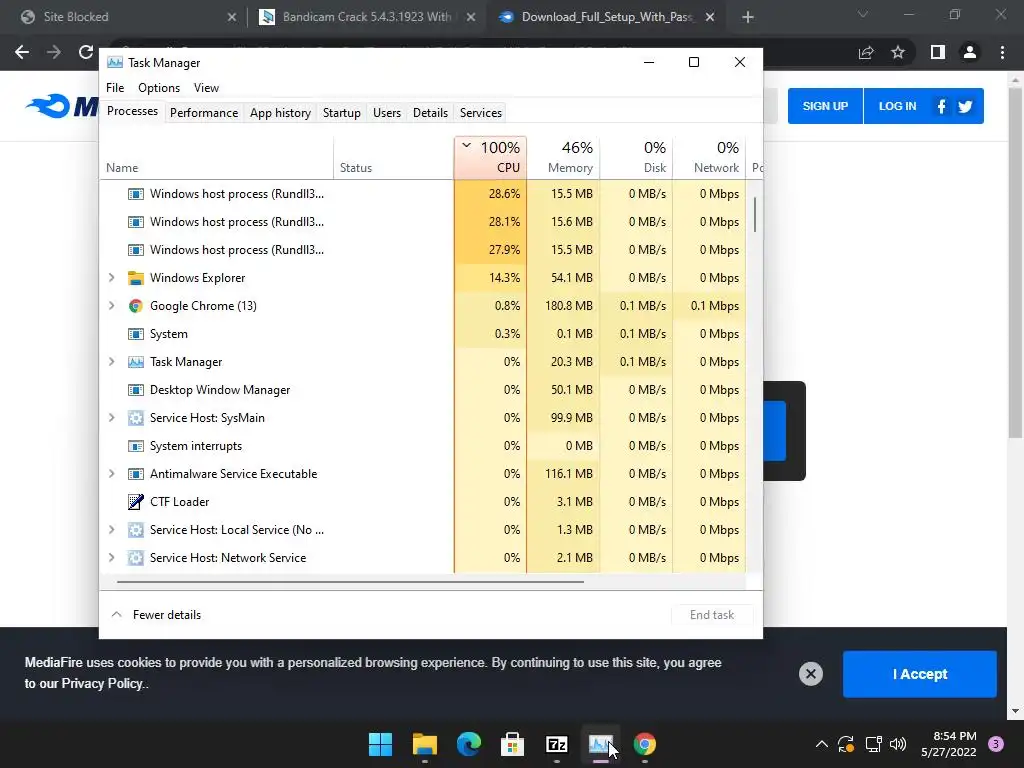Click the Task Manager vertical scrollbar thumb

(x=755, y=214)
